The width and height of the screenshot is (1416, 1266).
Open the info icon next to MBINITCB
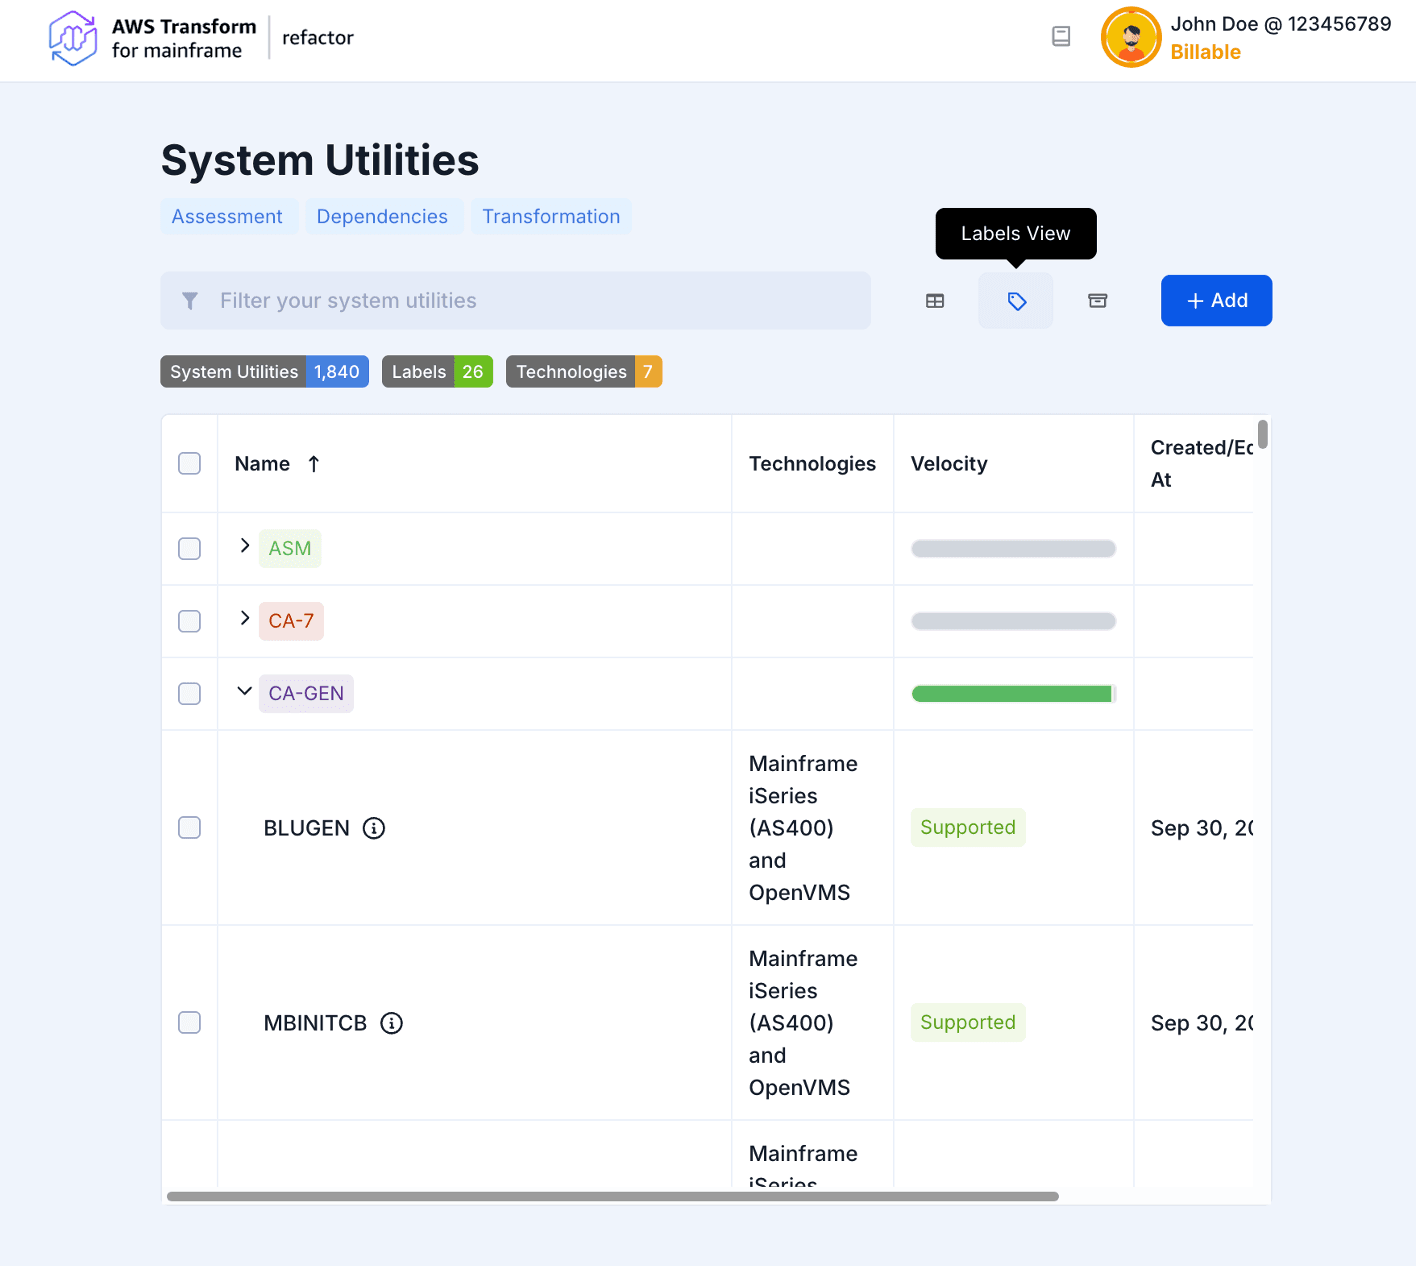coord(391,1022)
